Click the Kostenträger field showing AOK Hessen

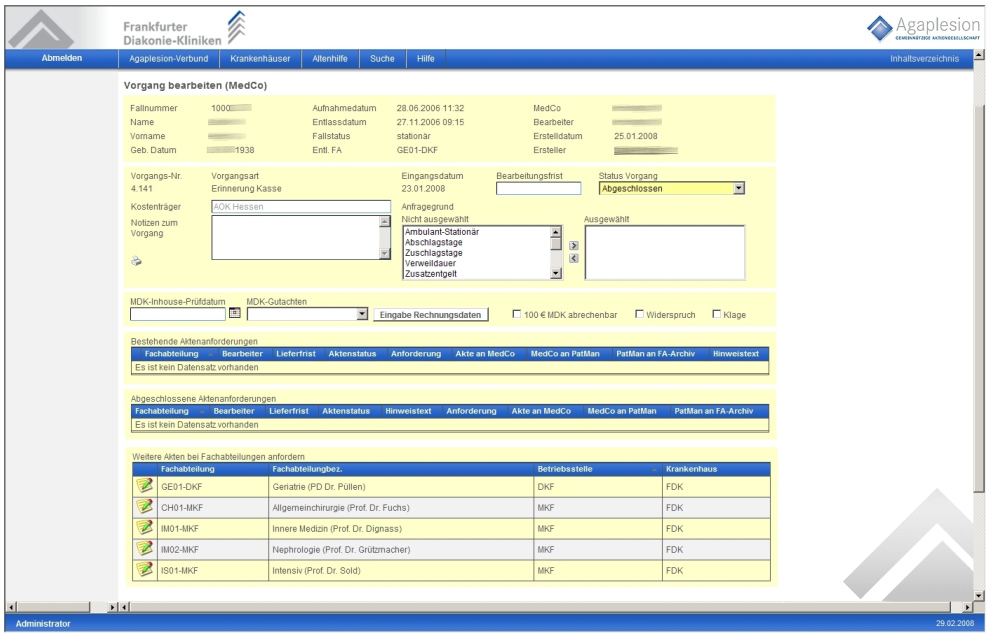[x=301, y=206]
